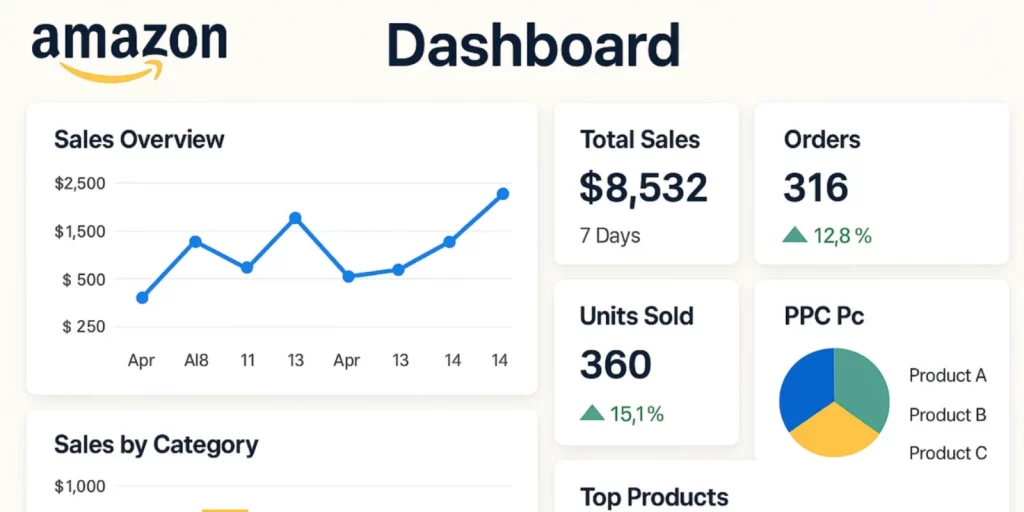Click the Dashboard page title
Screen dimensions: 1024x512
(533, 45)
